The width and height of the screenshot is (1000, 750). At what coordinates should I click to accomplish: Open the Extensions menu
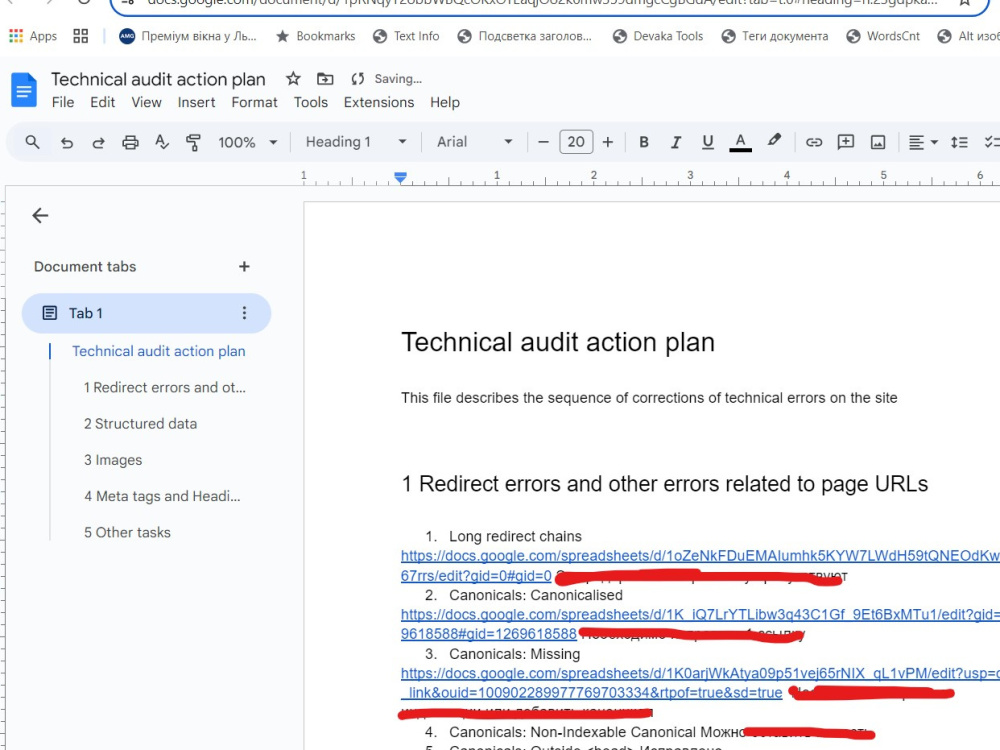click(379, 102)
